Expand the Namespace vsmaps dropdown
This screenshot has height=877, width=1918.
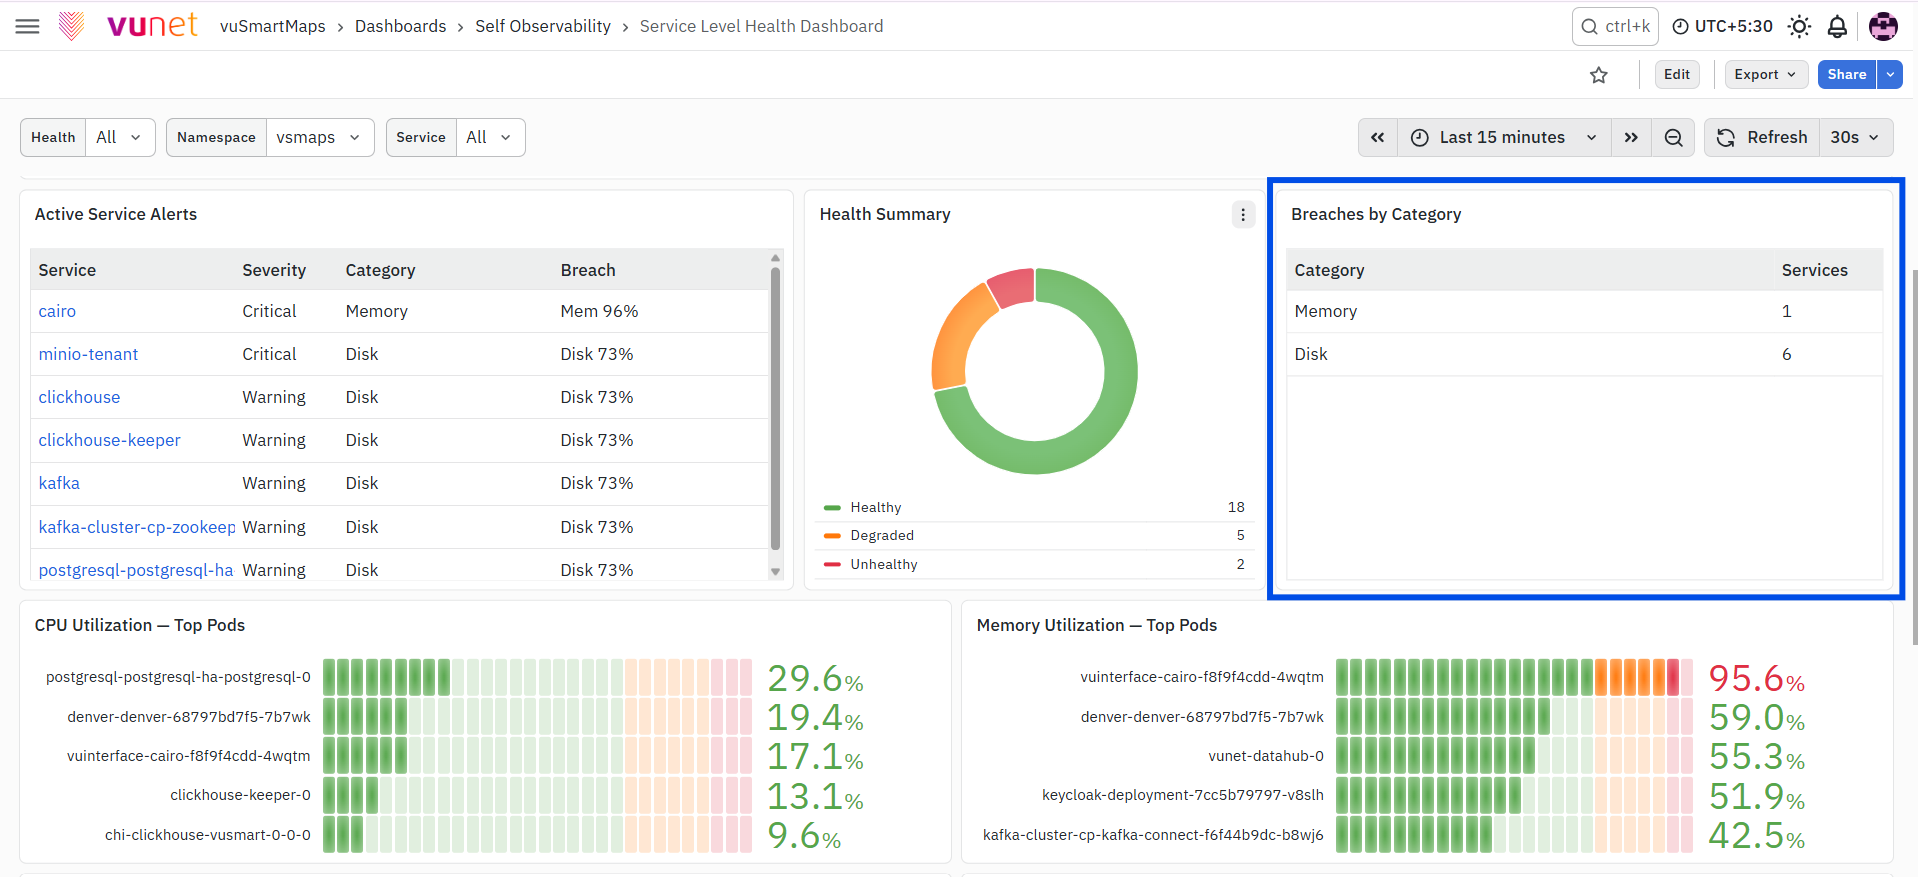(x=319, y=138)
